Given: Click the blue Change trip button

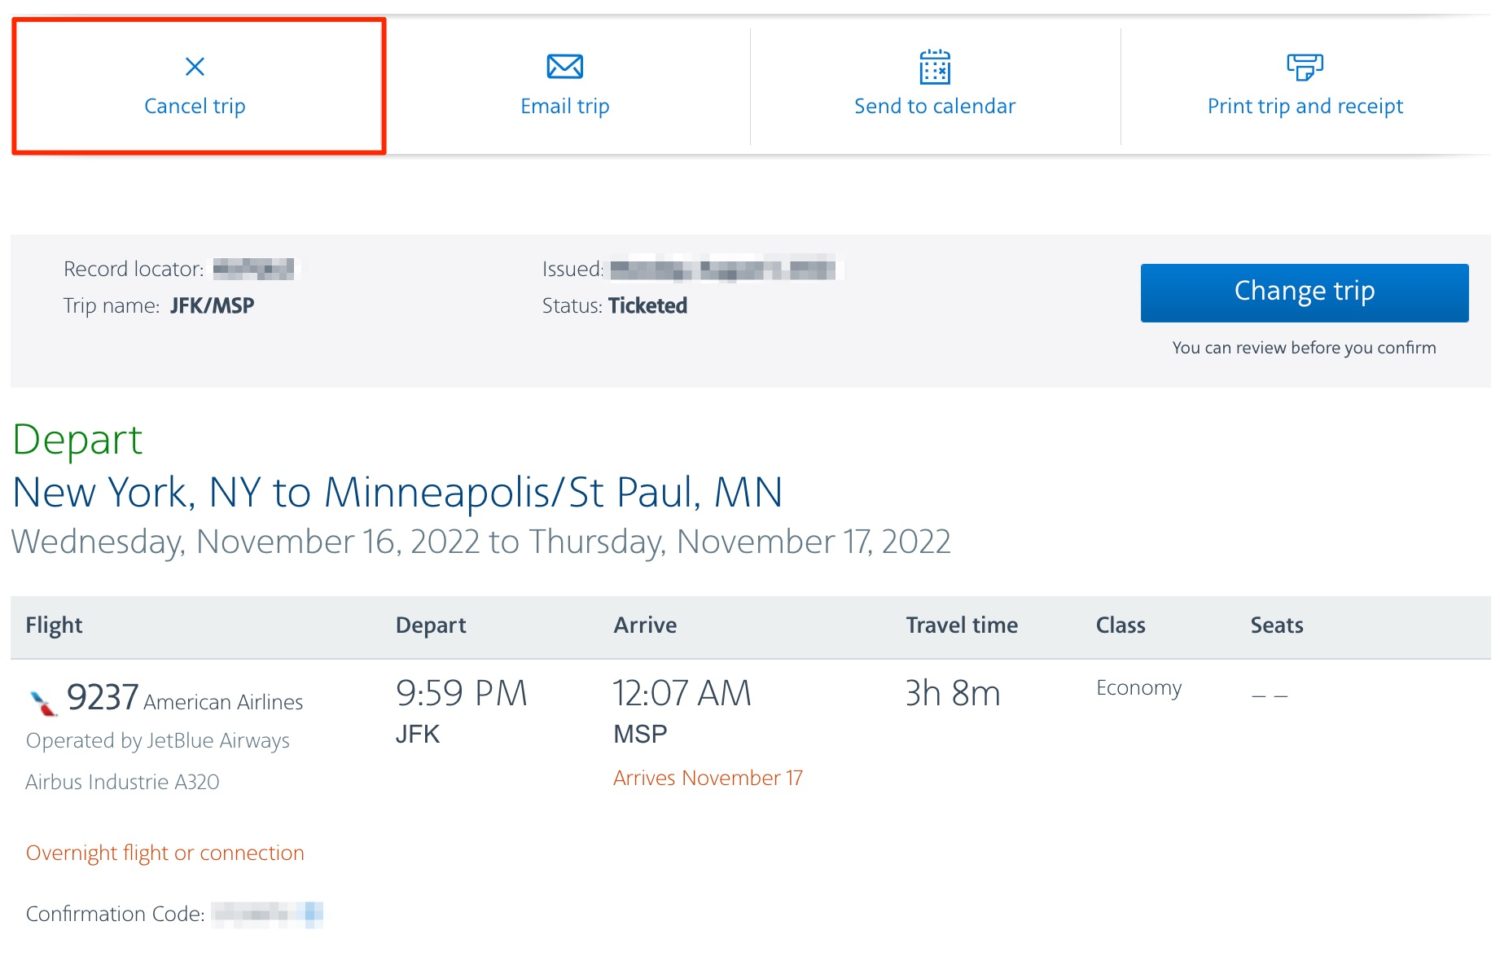Looking at the screenshot, I should pos(1304,292).
